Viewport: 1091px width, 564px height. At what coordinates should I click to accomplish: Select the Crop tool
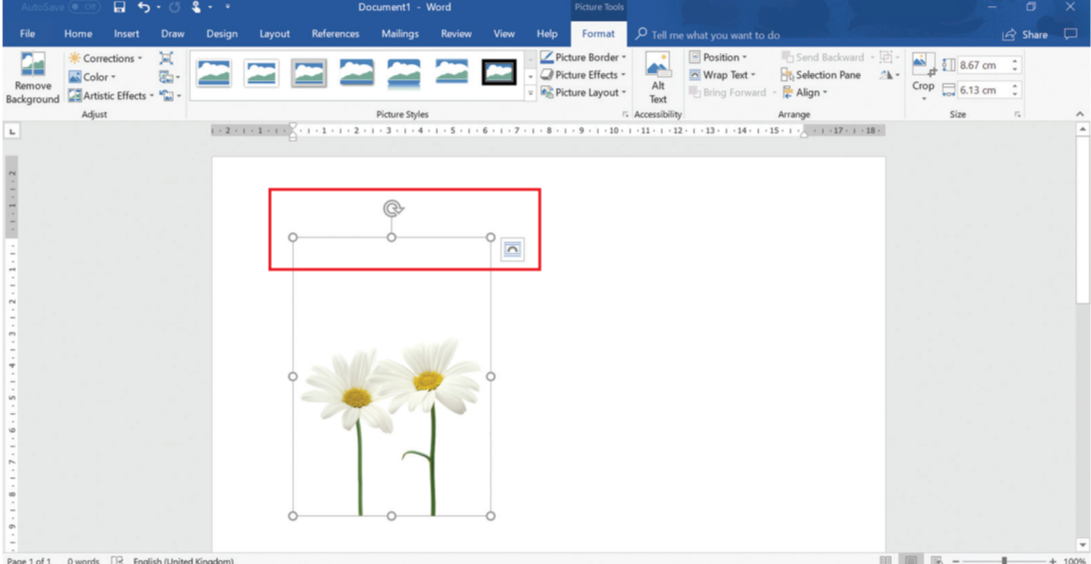tap(923, 73)
